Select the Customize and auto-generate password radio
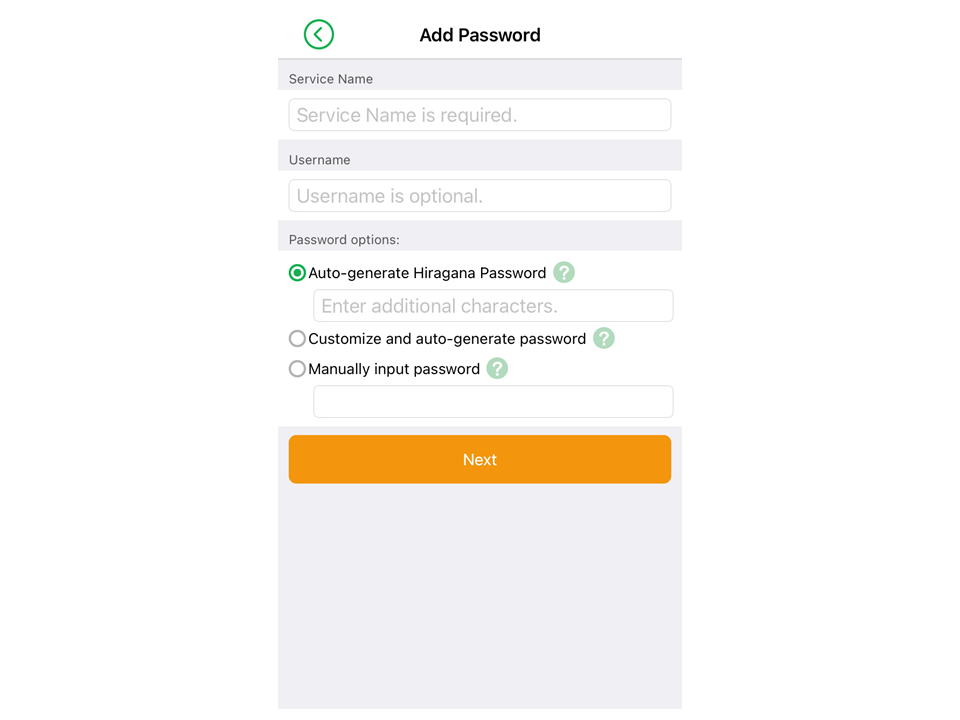 pos(297,339)
